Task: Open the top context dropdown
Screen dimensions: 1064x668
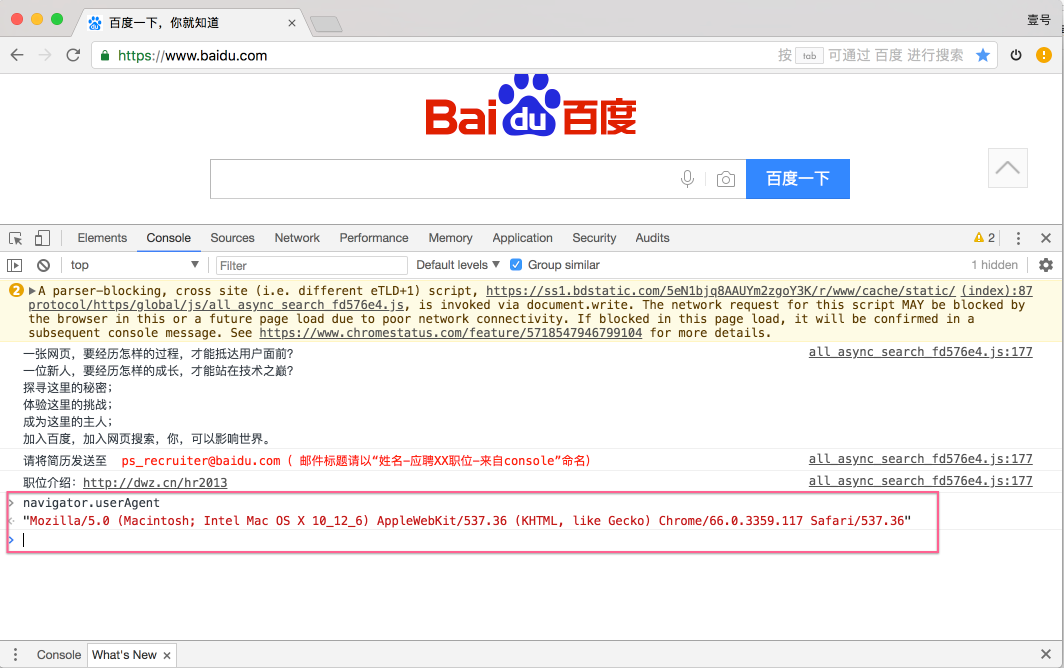Action: [134, 265]
